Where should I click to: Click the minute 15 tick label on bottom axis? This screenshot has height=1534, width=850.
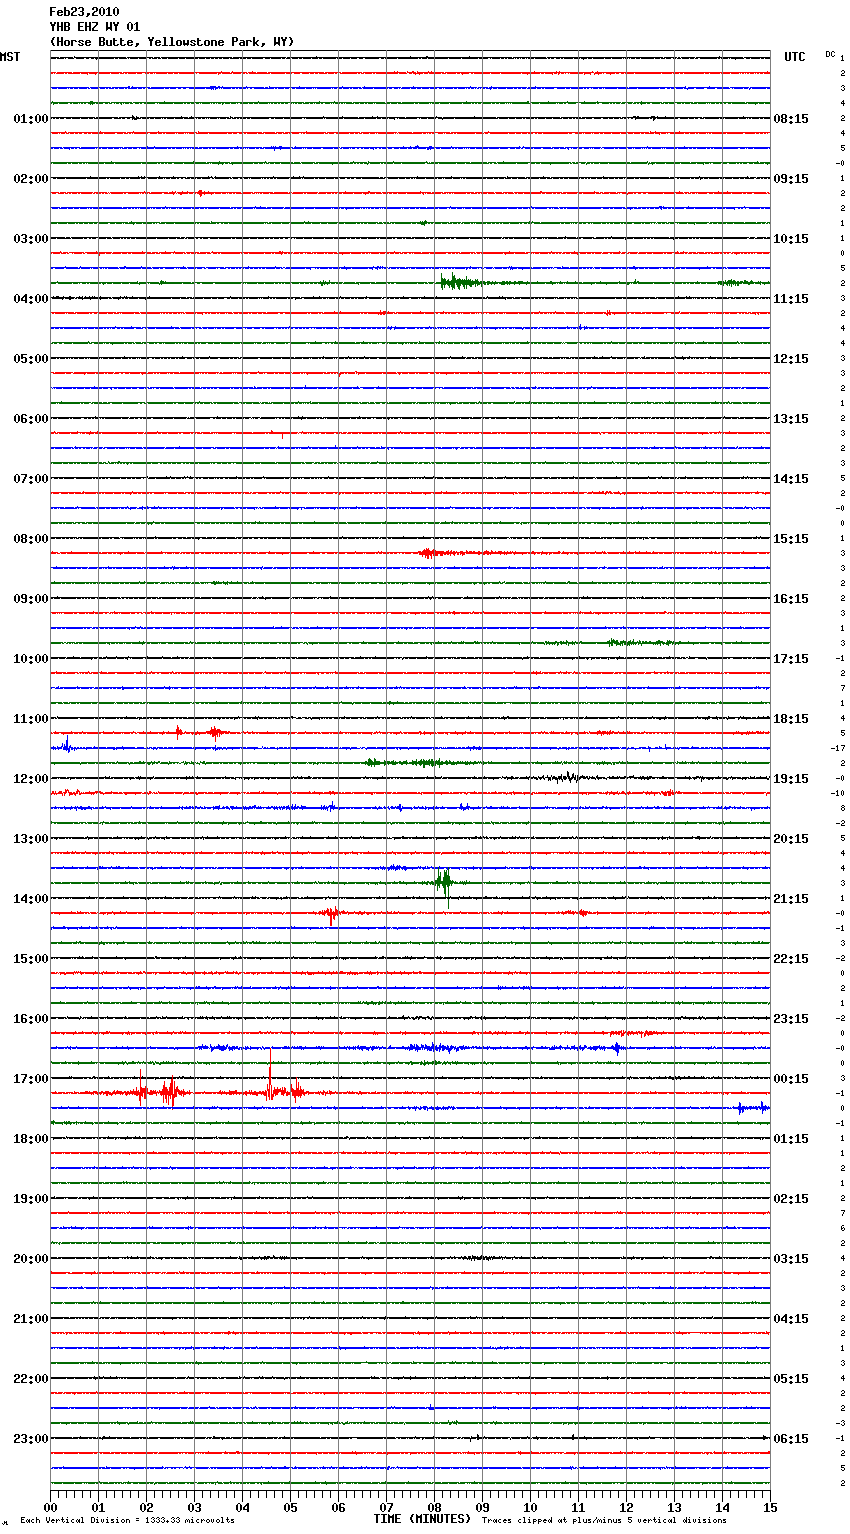pos(770,1507)
